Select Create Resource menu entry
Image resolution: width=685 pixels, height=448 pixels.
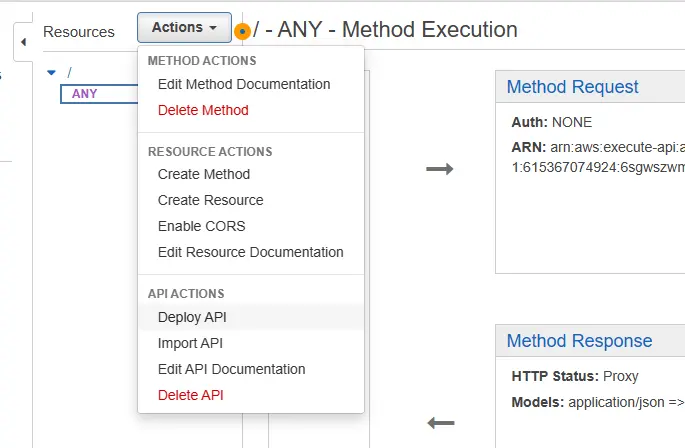point(210,200)
